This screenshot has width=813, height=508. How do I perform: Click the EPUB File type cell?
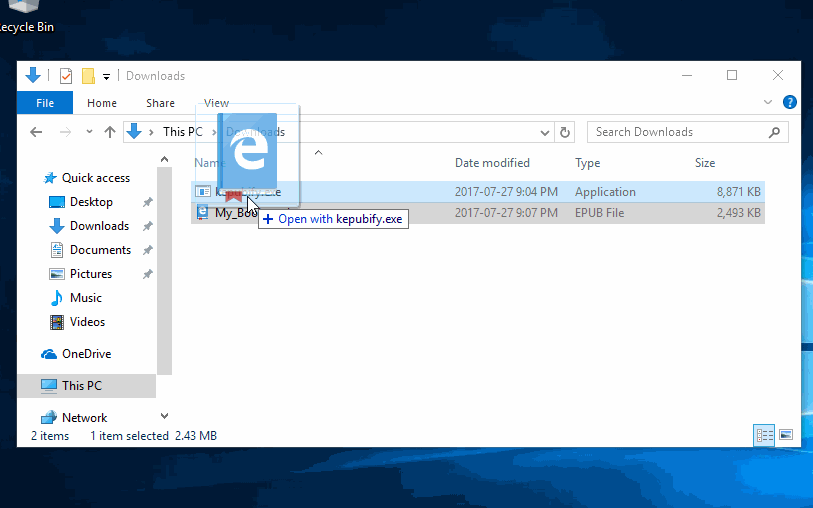[599, 213]
